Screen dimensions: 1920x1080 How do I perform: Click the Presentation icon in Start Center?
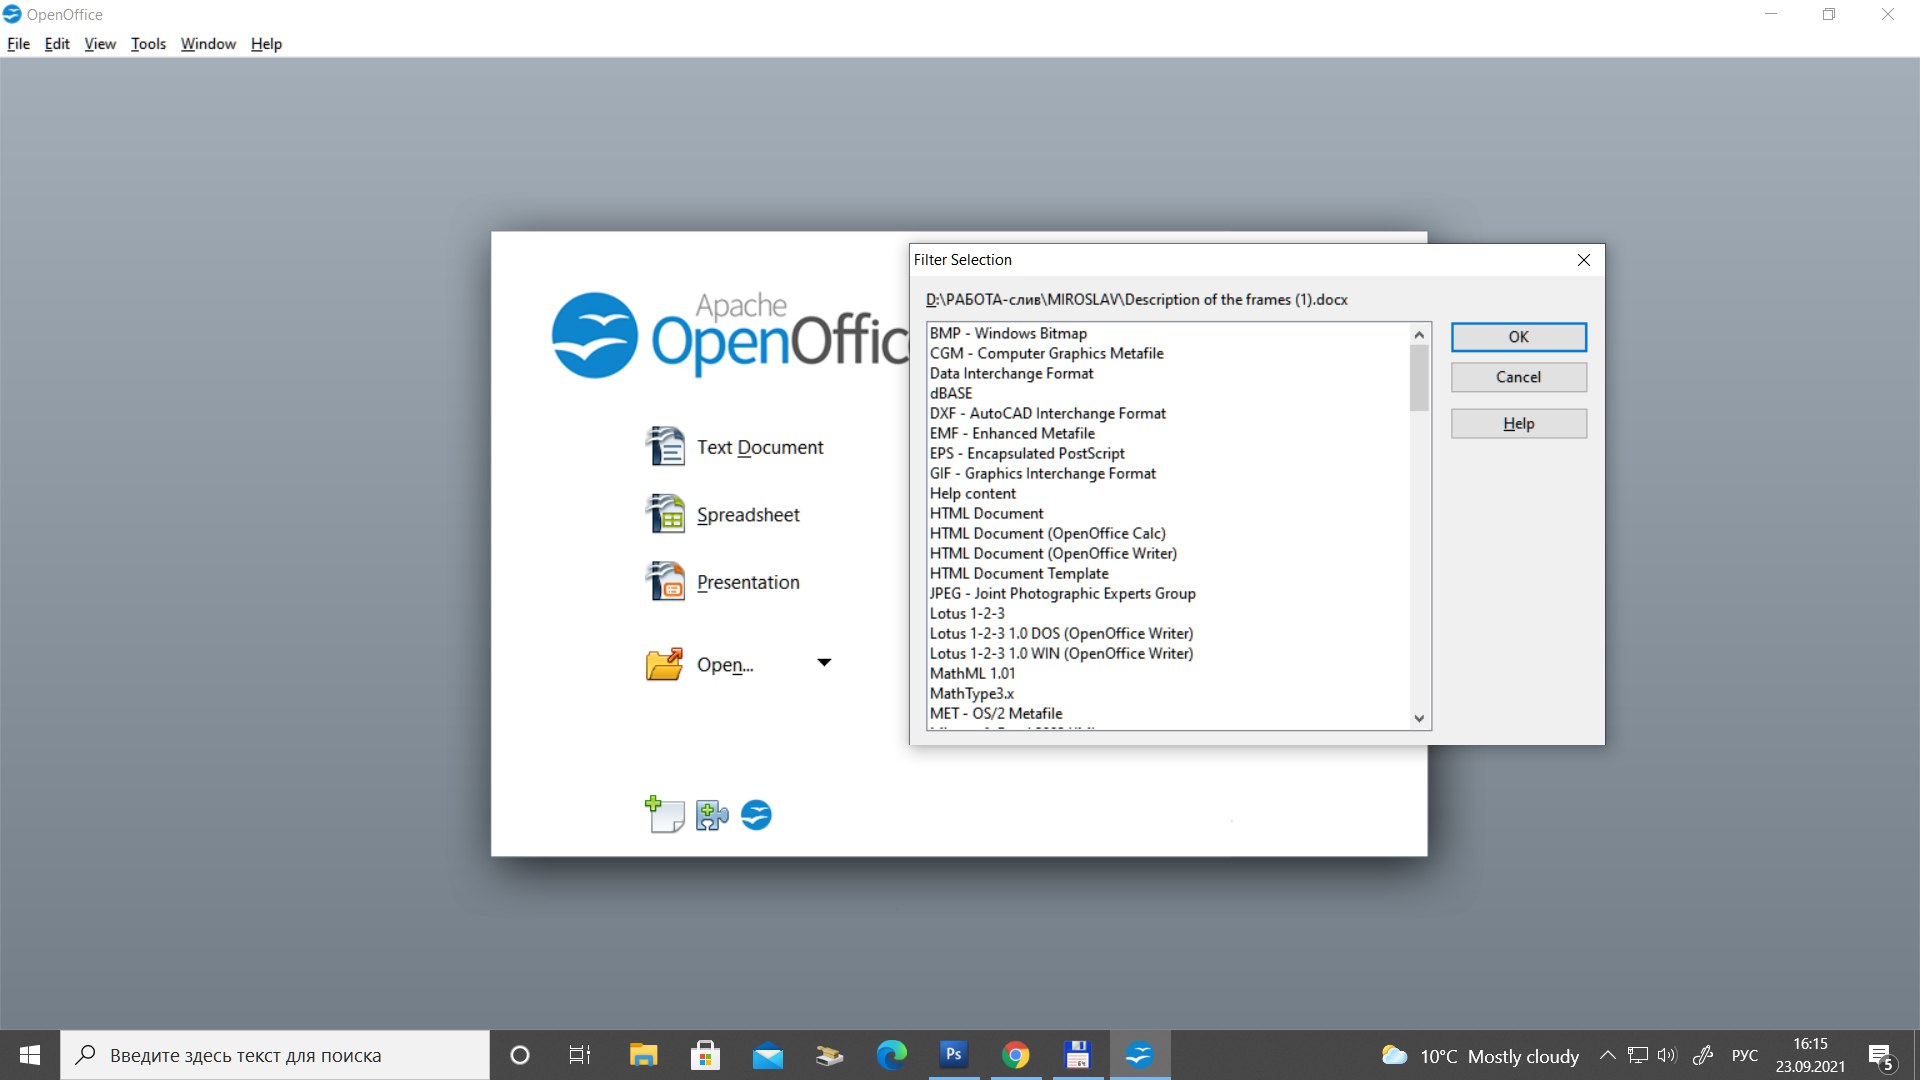point(665,581)
